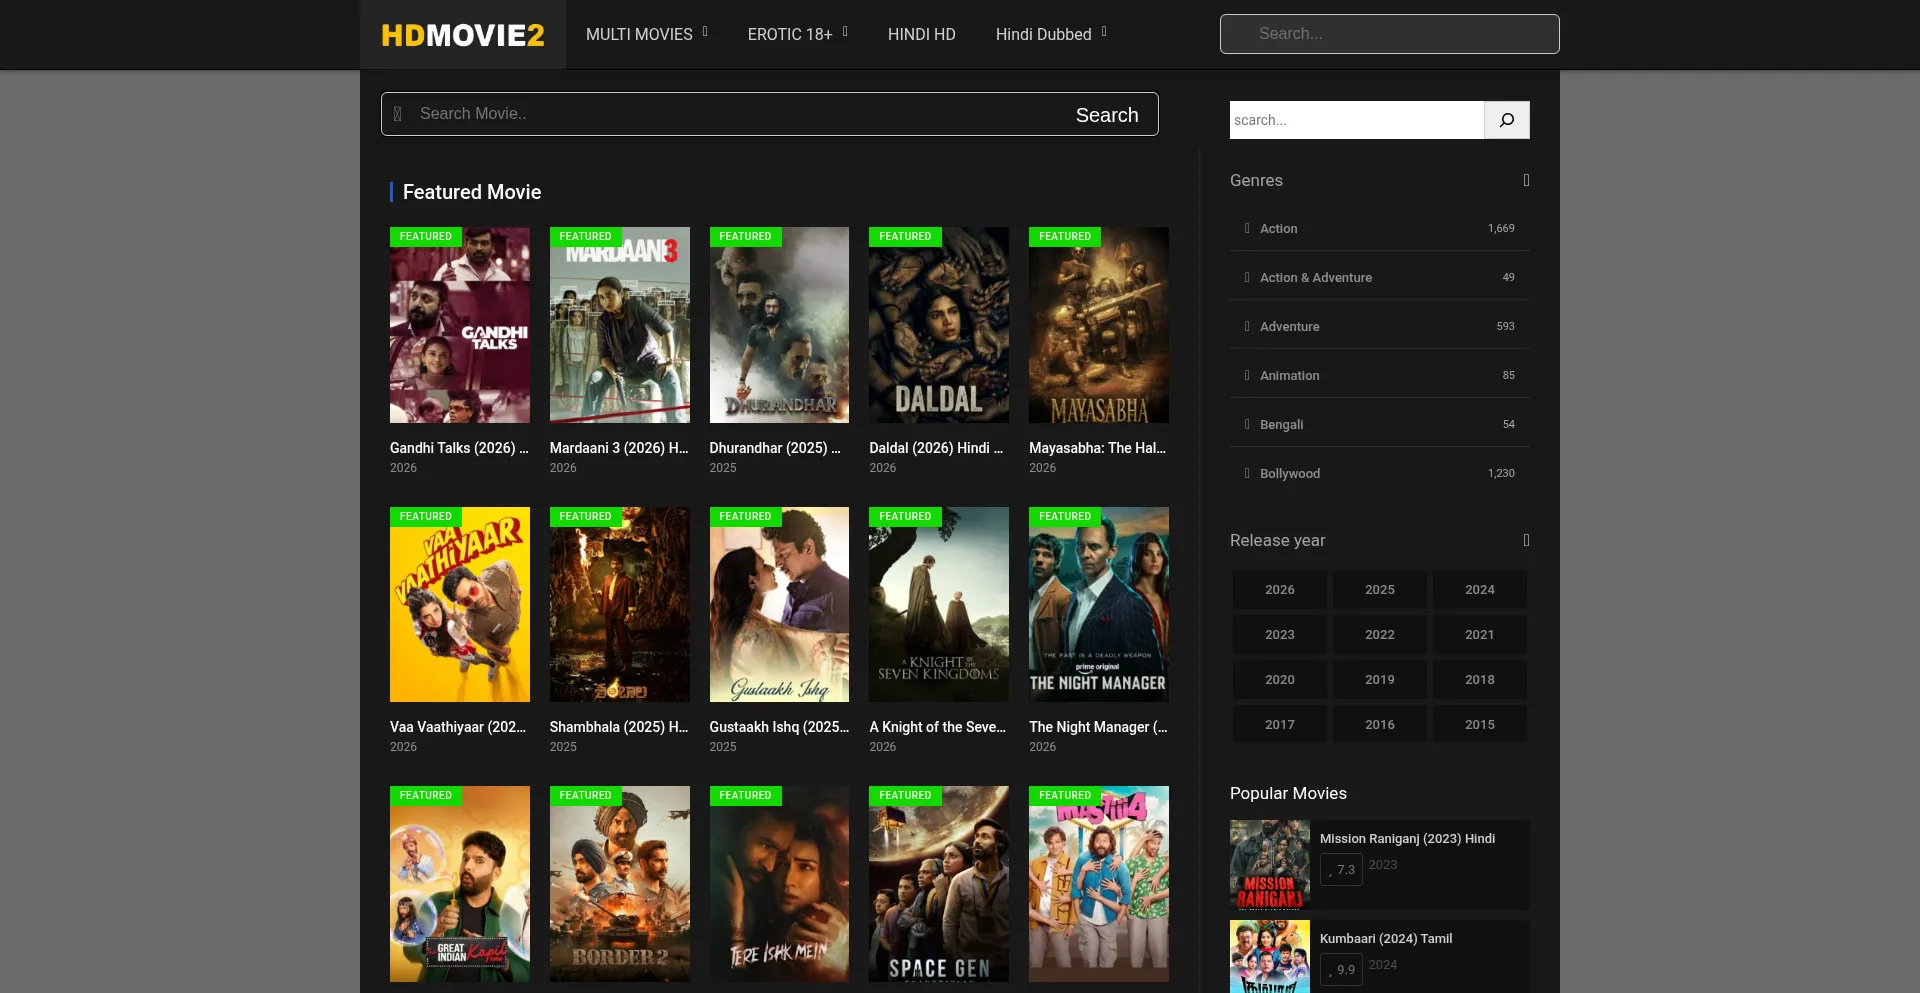
Task: Click the magnifier search button in sidebar
Action: pyautogui.click(x=1507, y=120)
